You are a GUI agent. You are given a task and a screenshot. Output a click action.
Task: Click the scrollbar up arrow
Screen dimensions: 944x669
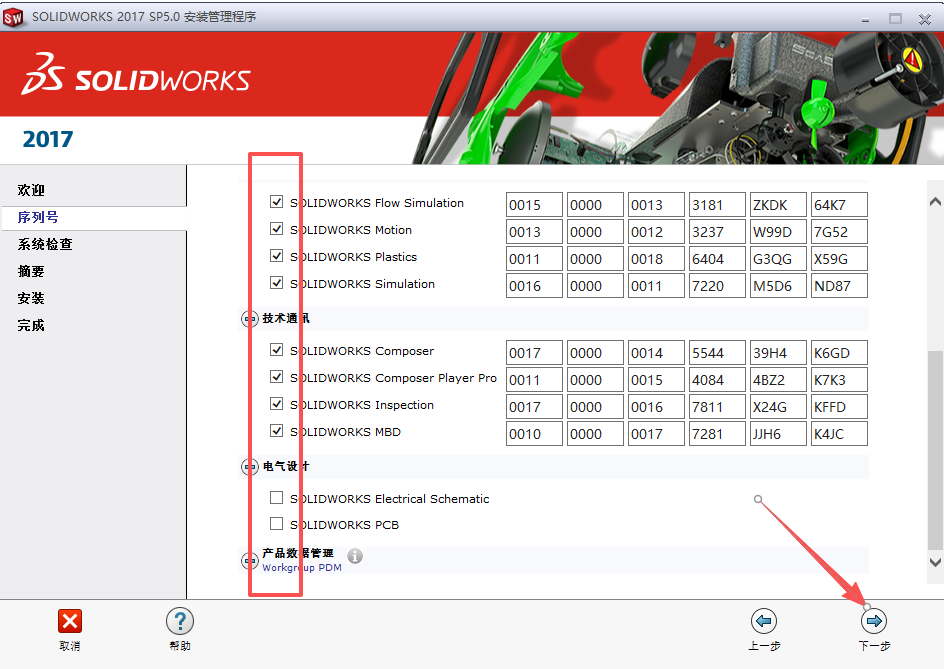pyautogui.click(x=933, y=202)
